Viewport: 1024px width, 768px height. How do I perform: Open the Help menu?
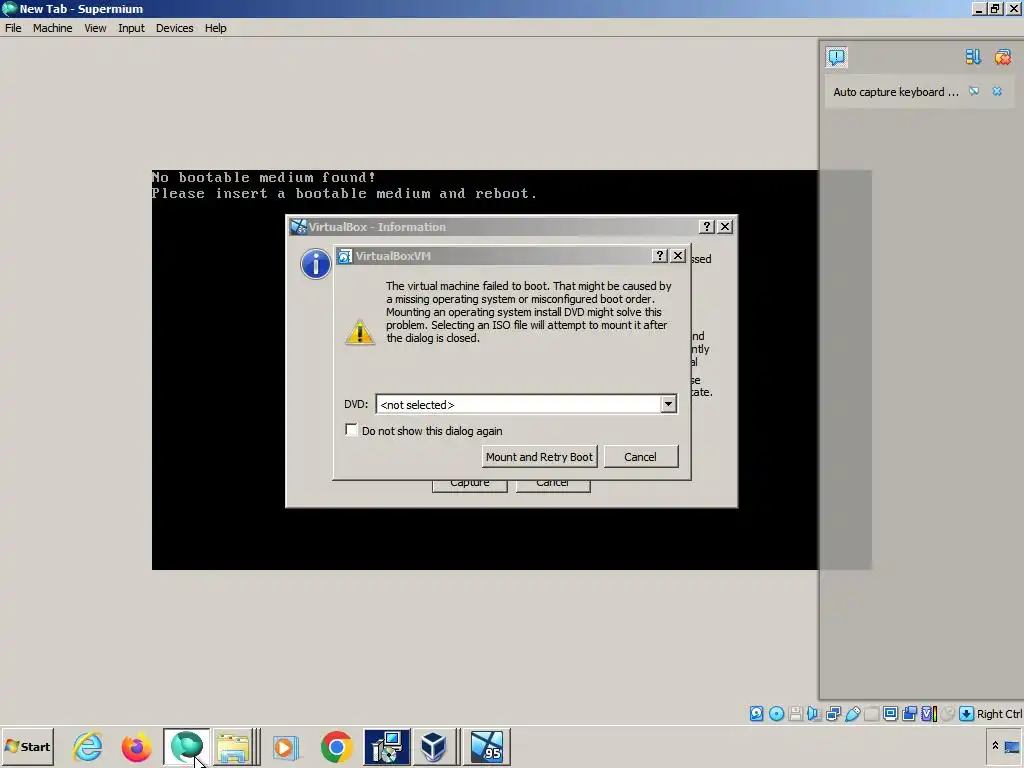[x=215, y=28]
